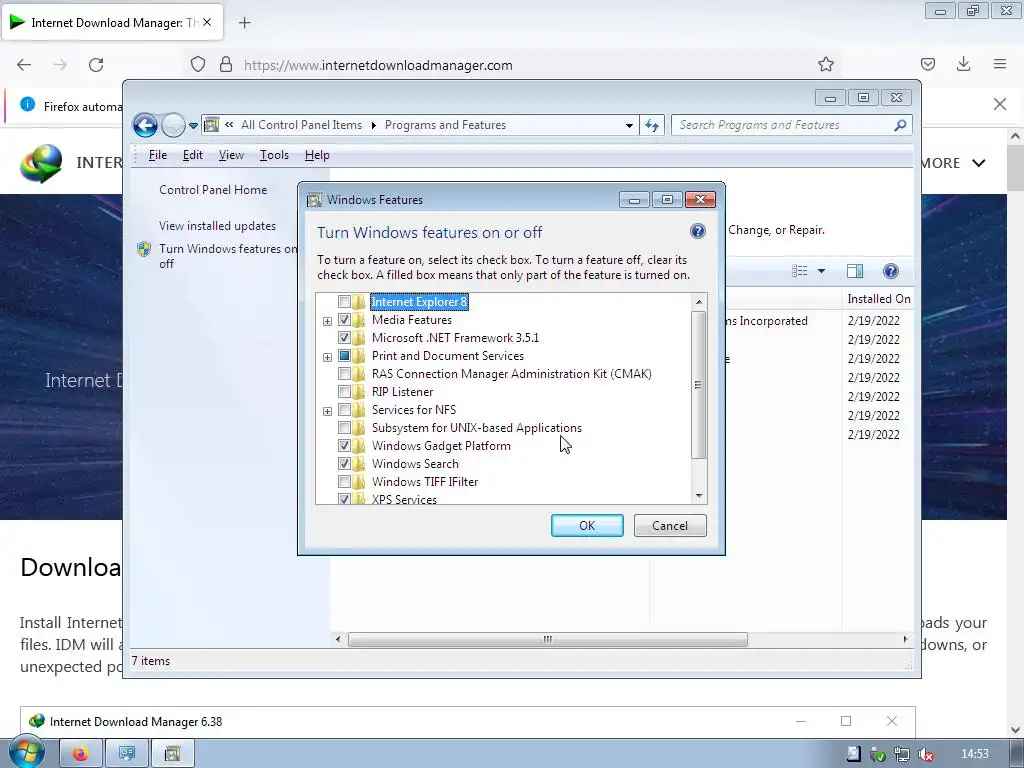Viewport: 1024px width, 768px height.
Task: Uncheck the Windows Search checkbox
Action: click(344, 464)
